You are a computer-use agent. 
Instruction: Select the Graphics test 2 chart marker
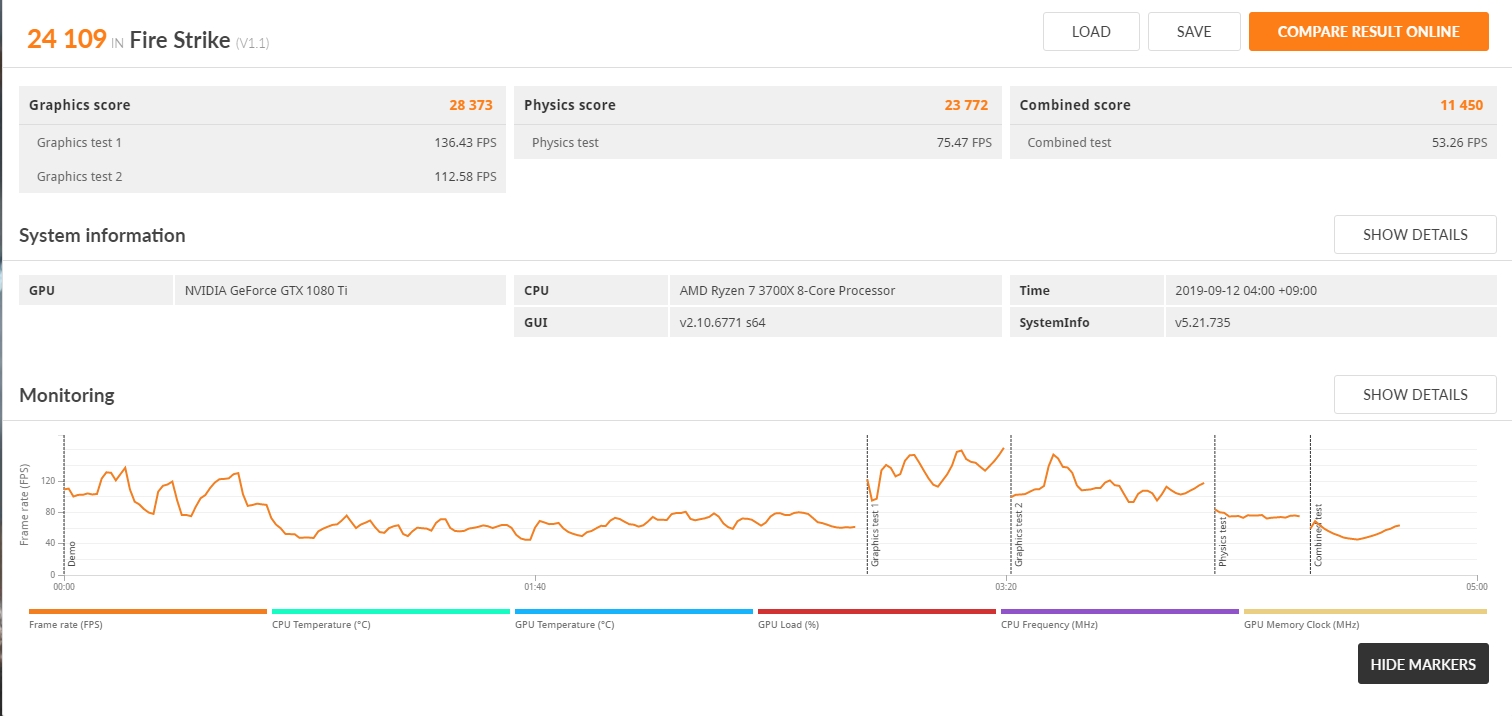tap(1019, 536)
